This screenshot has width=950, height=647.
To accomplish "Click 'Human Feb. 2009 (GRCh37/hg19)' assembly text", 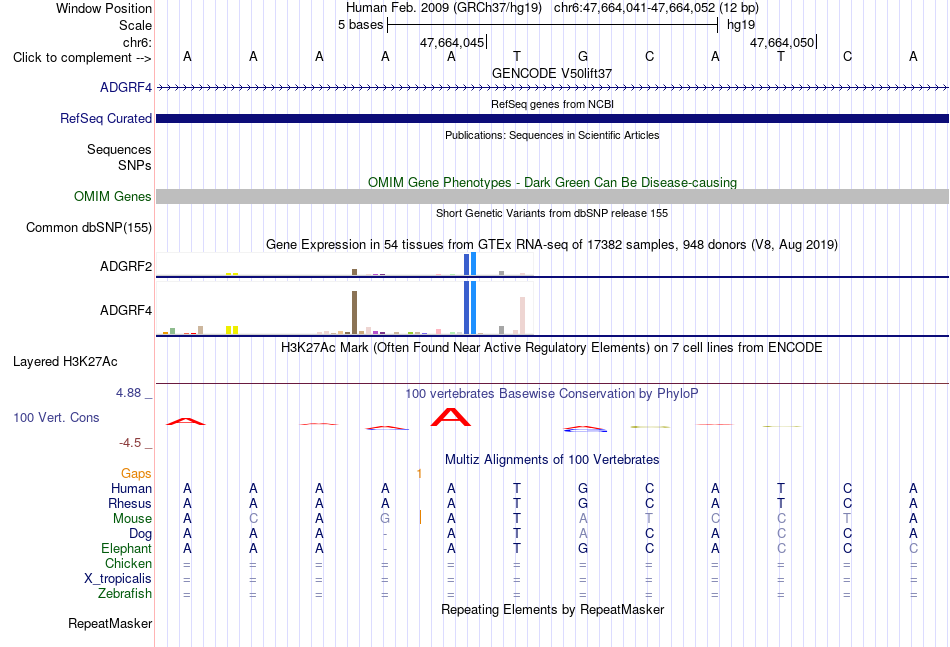I will click(443, 8).
